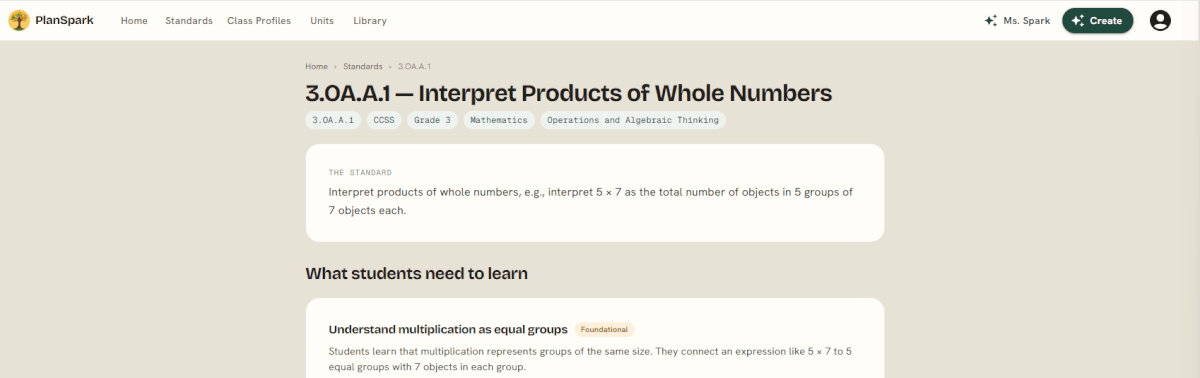1200x378 pixels.
Task: Click the Foundational badge
Action: pos(604,329)
